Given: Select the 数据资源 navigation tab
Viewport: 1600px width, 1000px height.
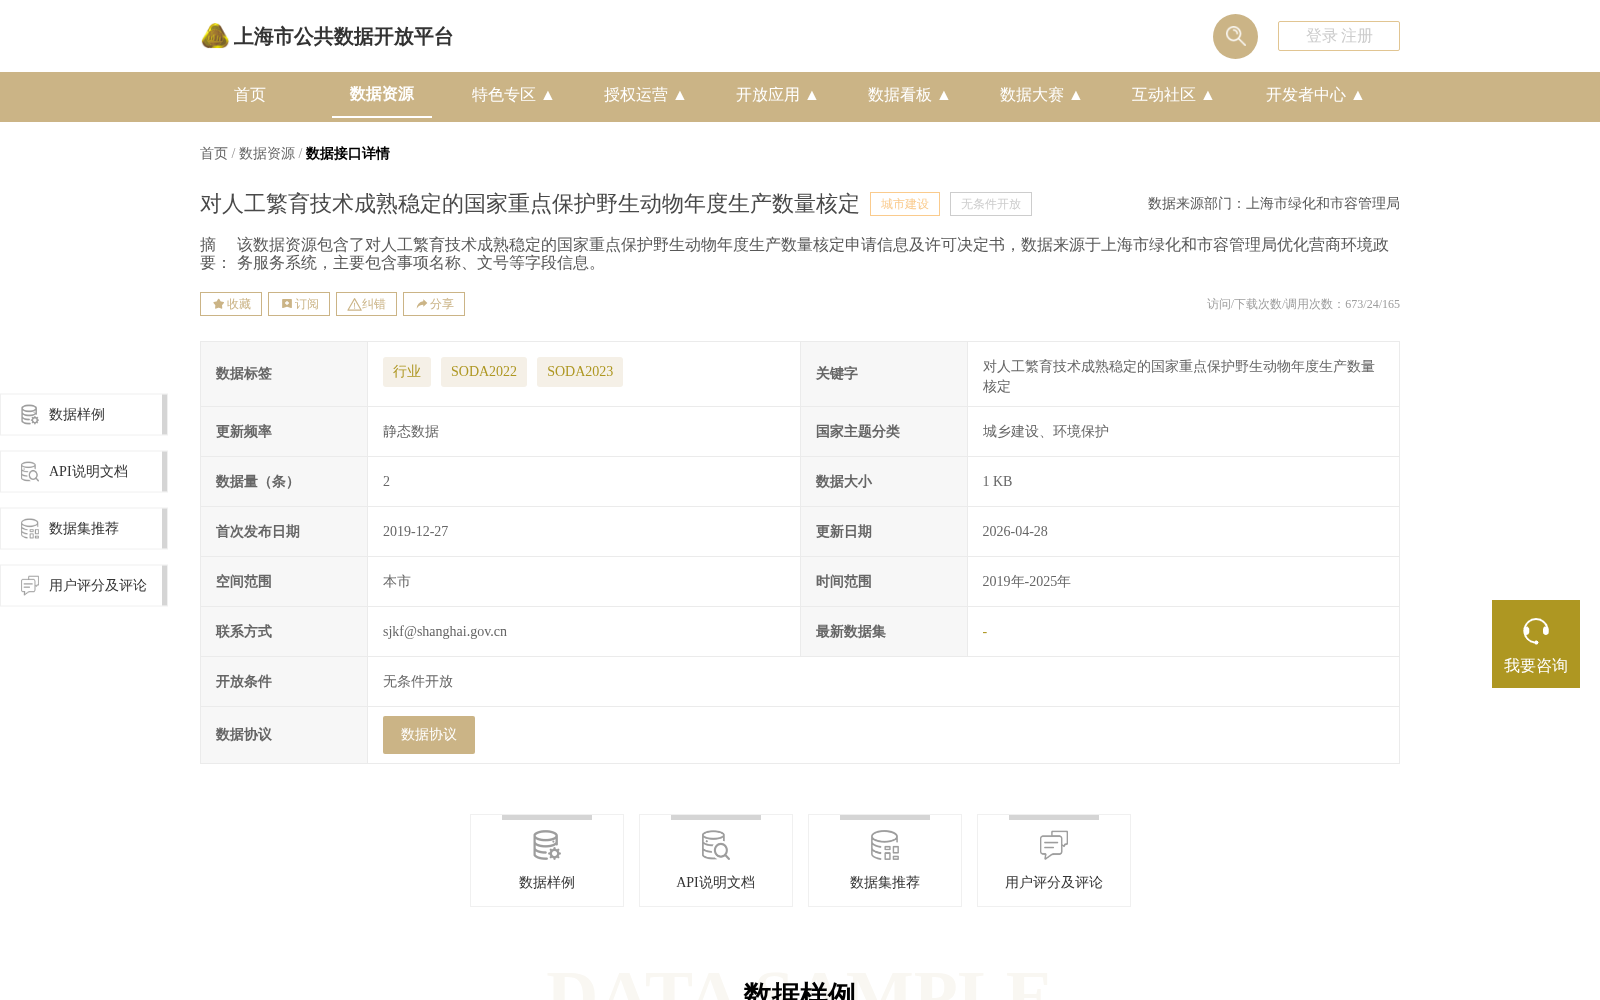Looking at the screenshot, I should point(382,94).
